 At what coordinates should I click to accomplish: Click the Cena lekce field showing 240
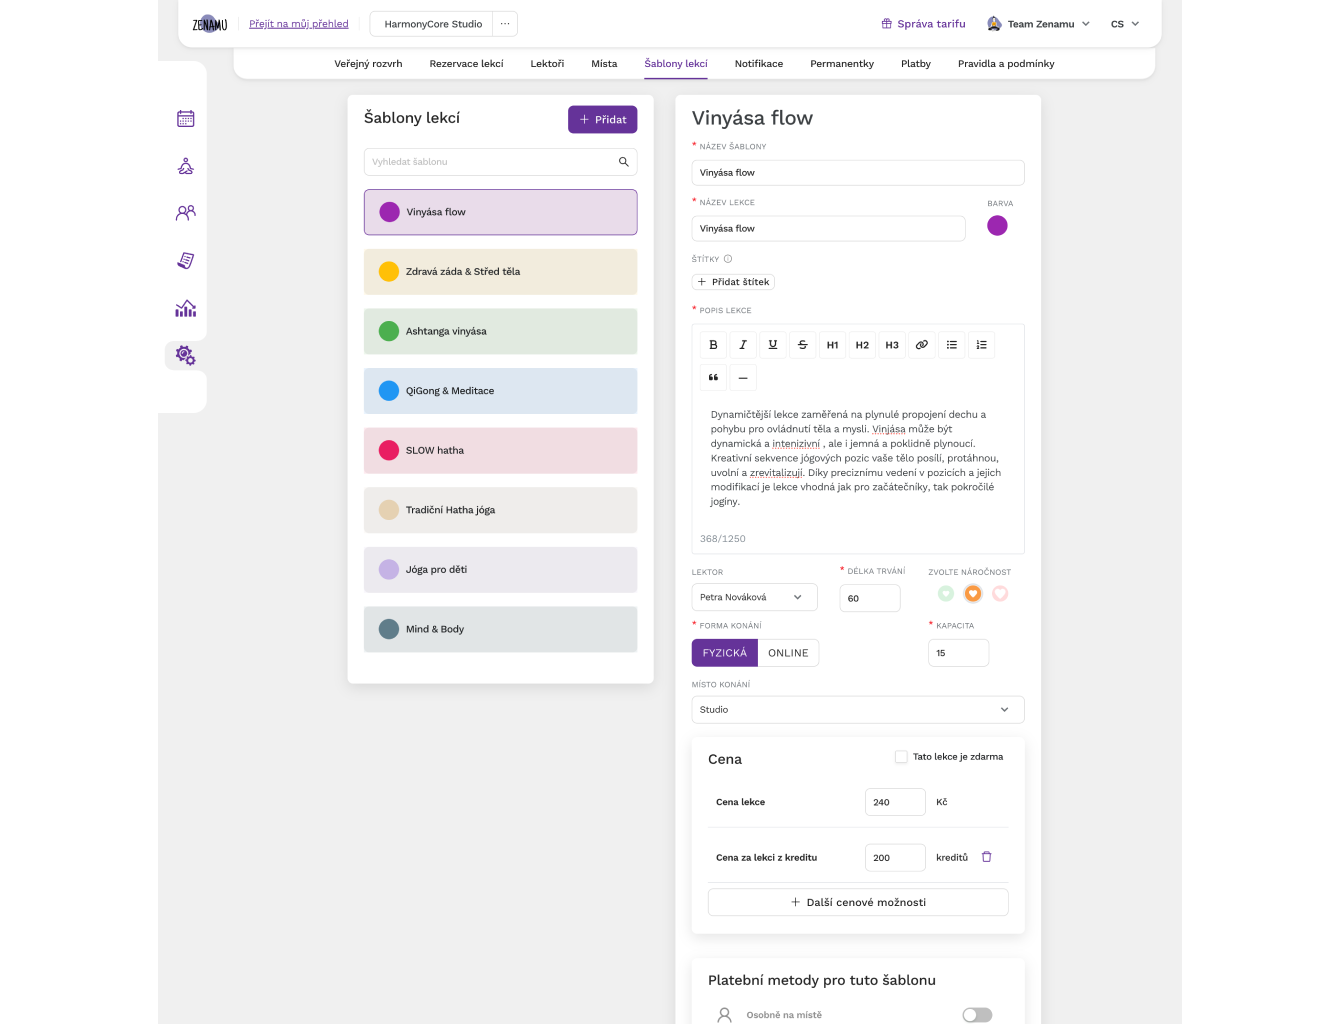pyautogui.click(x=895, y=802)
